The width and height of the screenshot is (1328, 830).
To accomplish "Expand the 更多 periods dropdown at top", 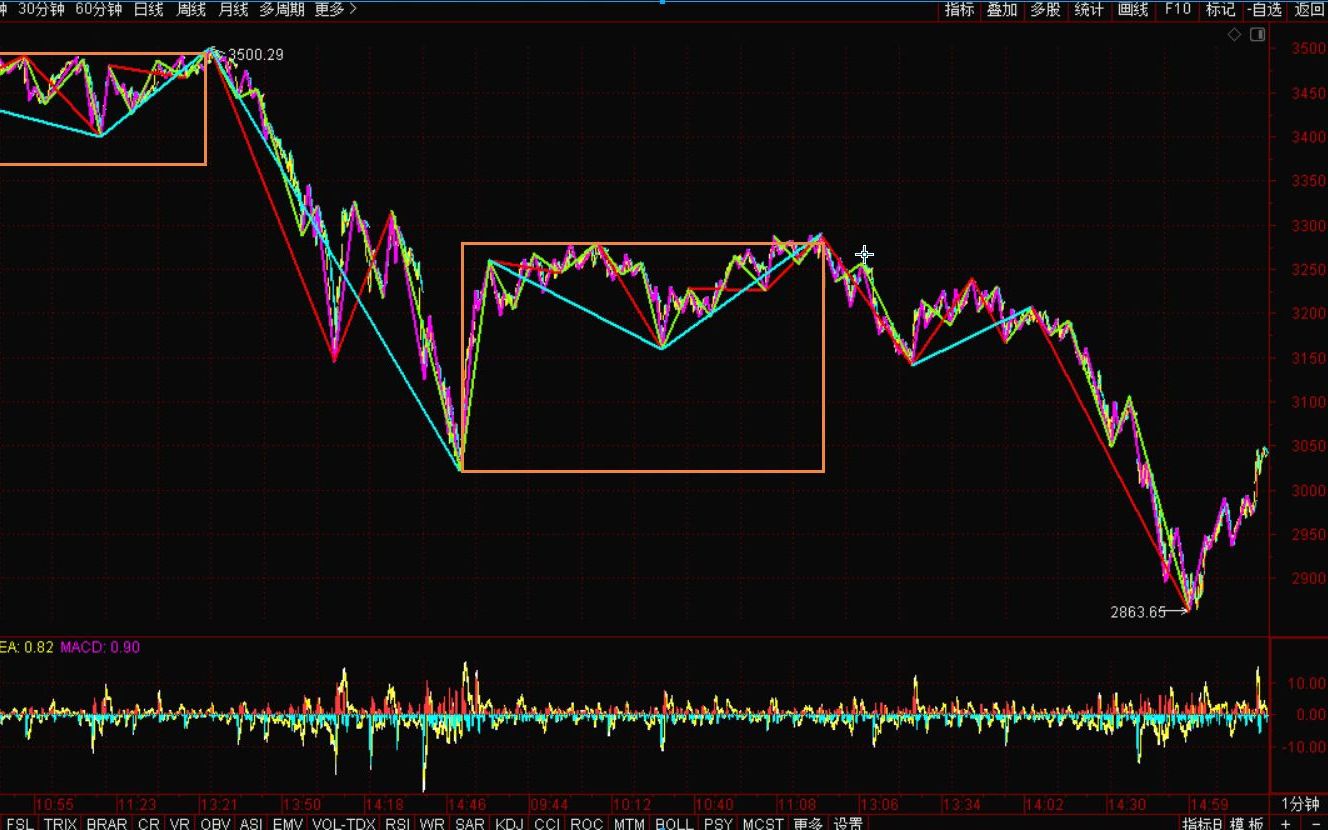I will [335, 9].
